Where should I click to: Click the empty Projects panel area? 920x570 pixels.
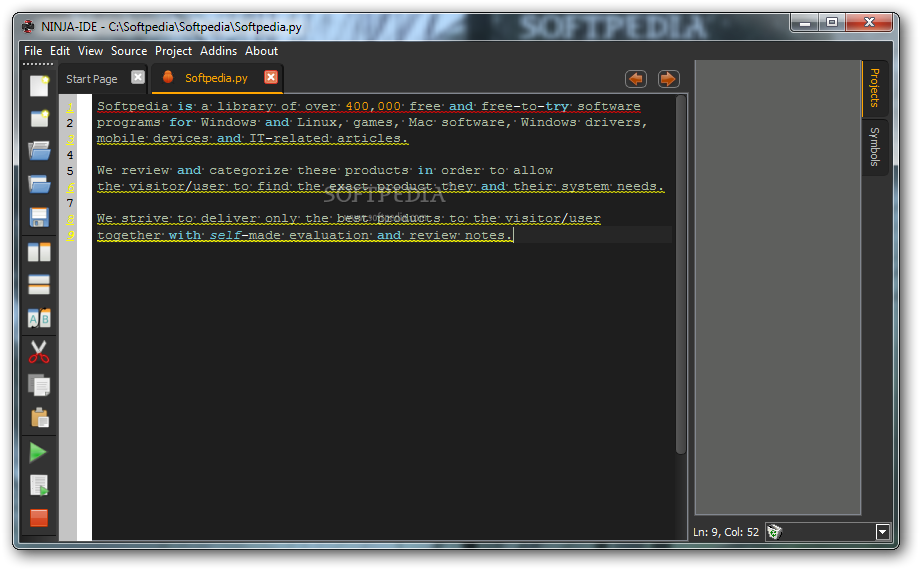777,287
